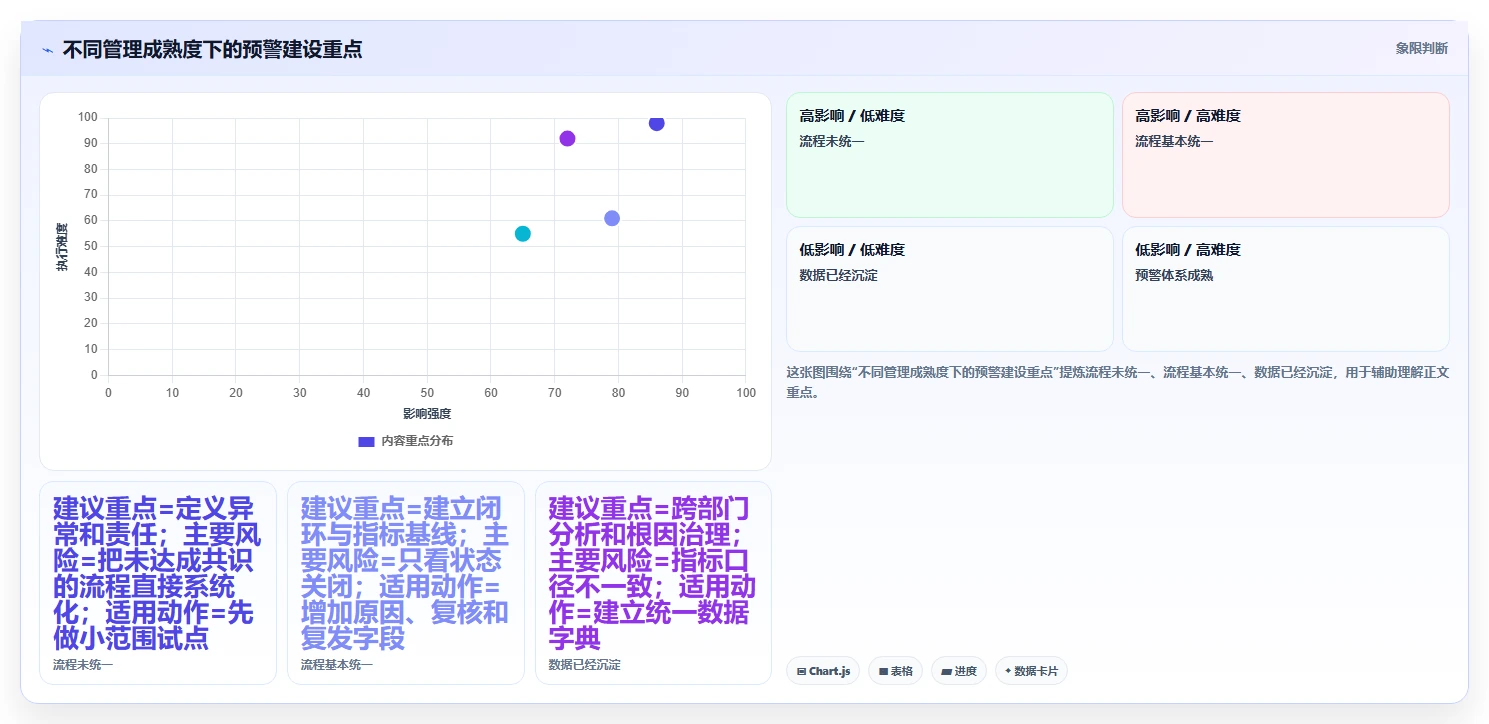The height and width of the screenshot is (724, 1489).
Task: Click the 数据已经沉淀 caption under third card
Action: (585, 665)
